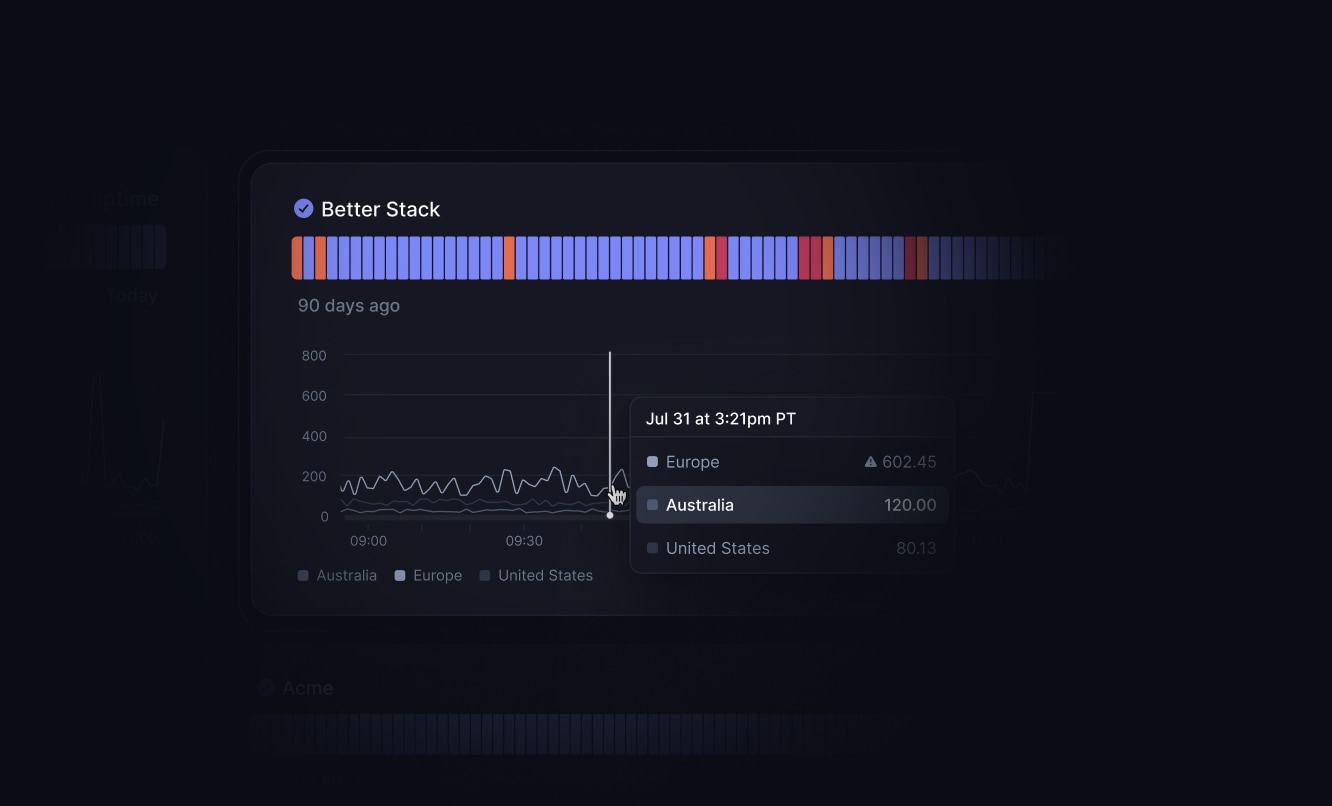Open the Better Stack monitor title
The width and height of the screenshot is (1332, 806).
click(x=380, y=209)
